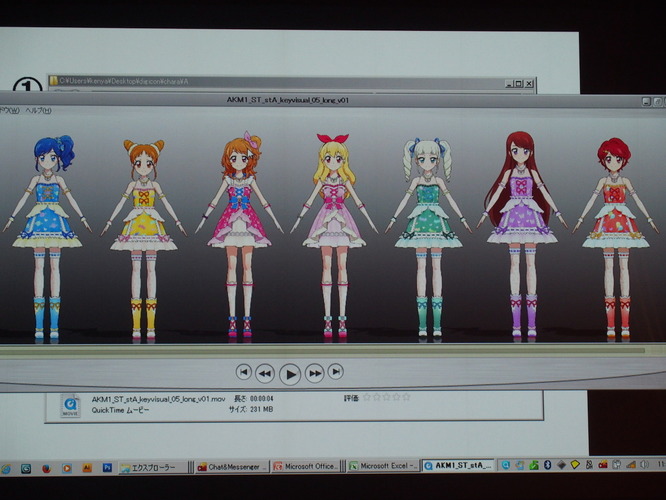This screenshot has width=666, height=500.
Task: Open the teal arrow app in quick launch
Action: tap(26, 469)
